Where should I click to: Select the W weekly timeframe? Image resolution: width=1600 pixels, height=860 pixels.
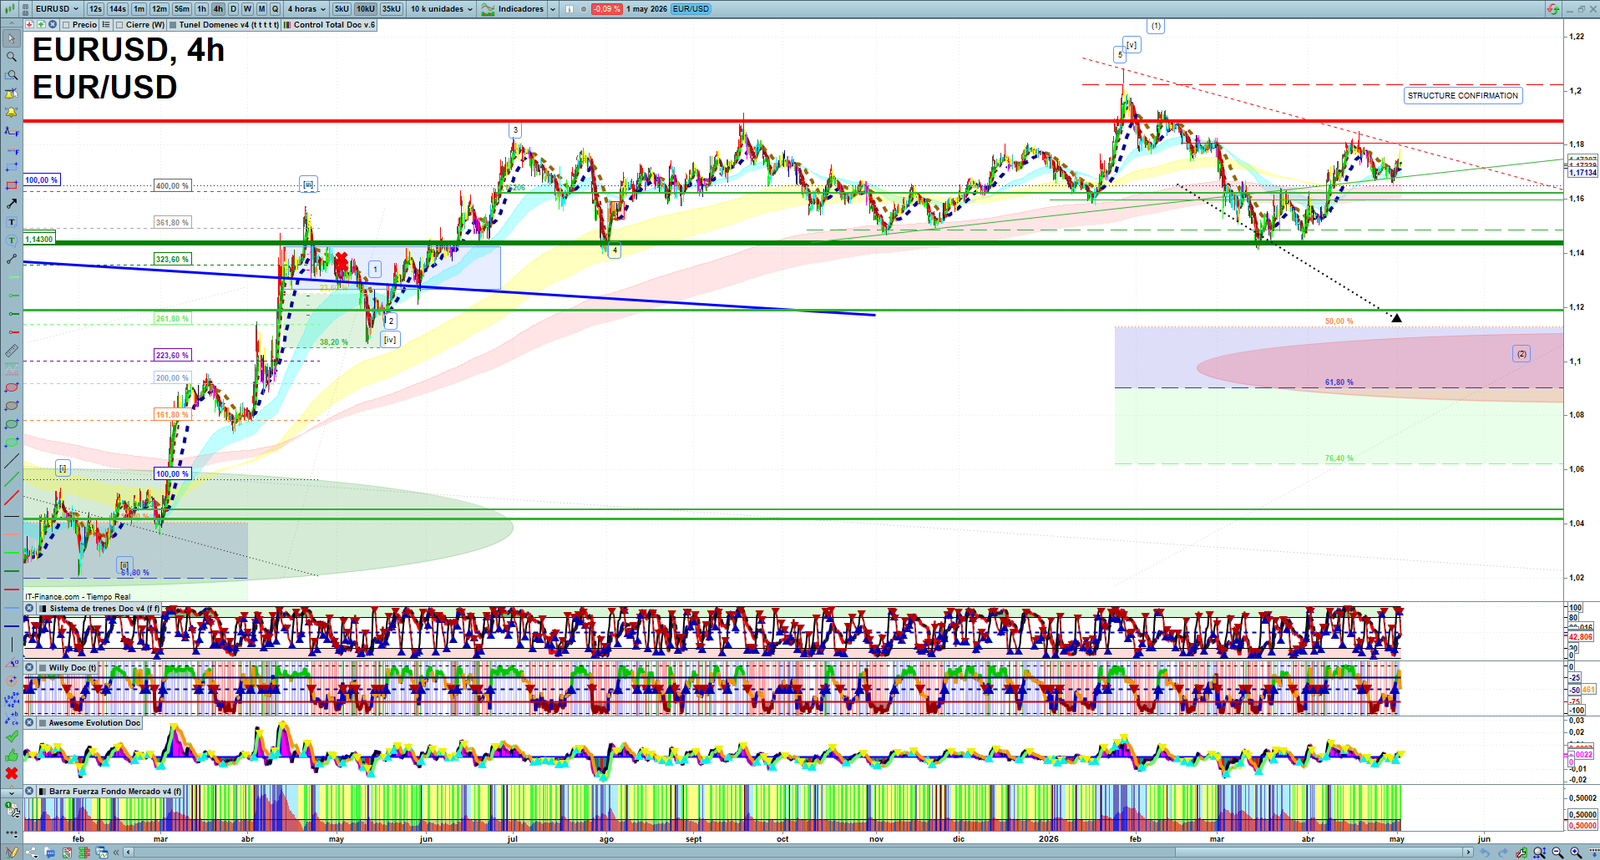coord(247,9)
